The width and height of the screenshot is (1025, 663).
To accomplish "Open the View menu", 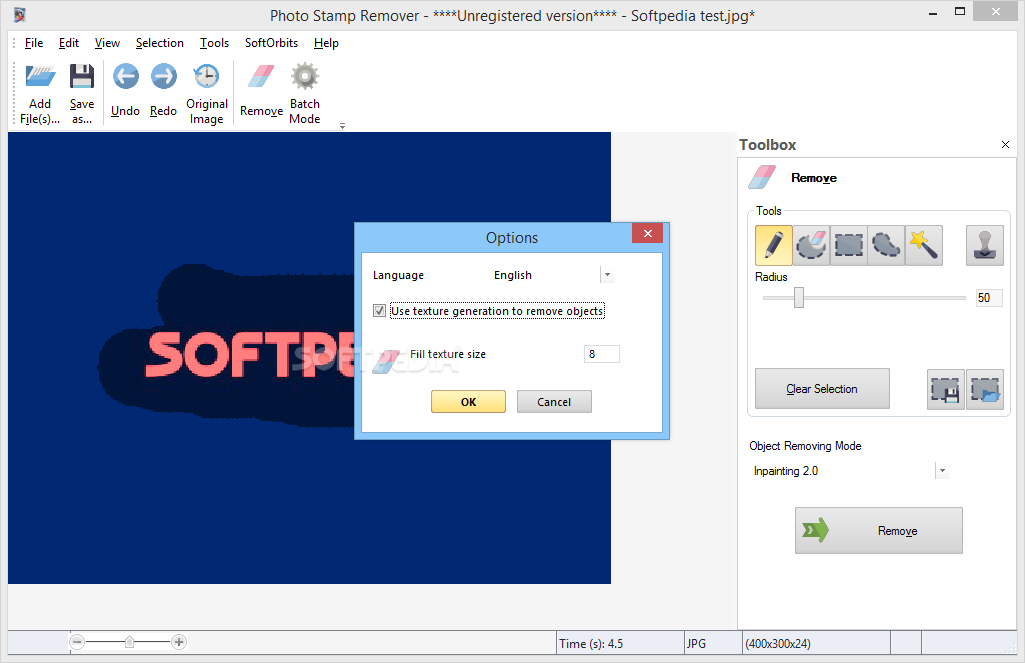I will (107, 43).
